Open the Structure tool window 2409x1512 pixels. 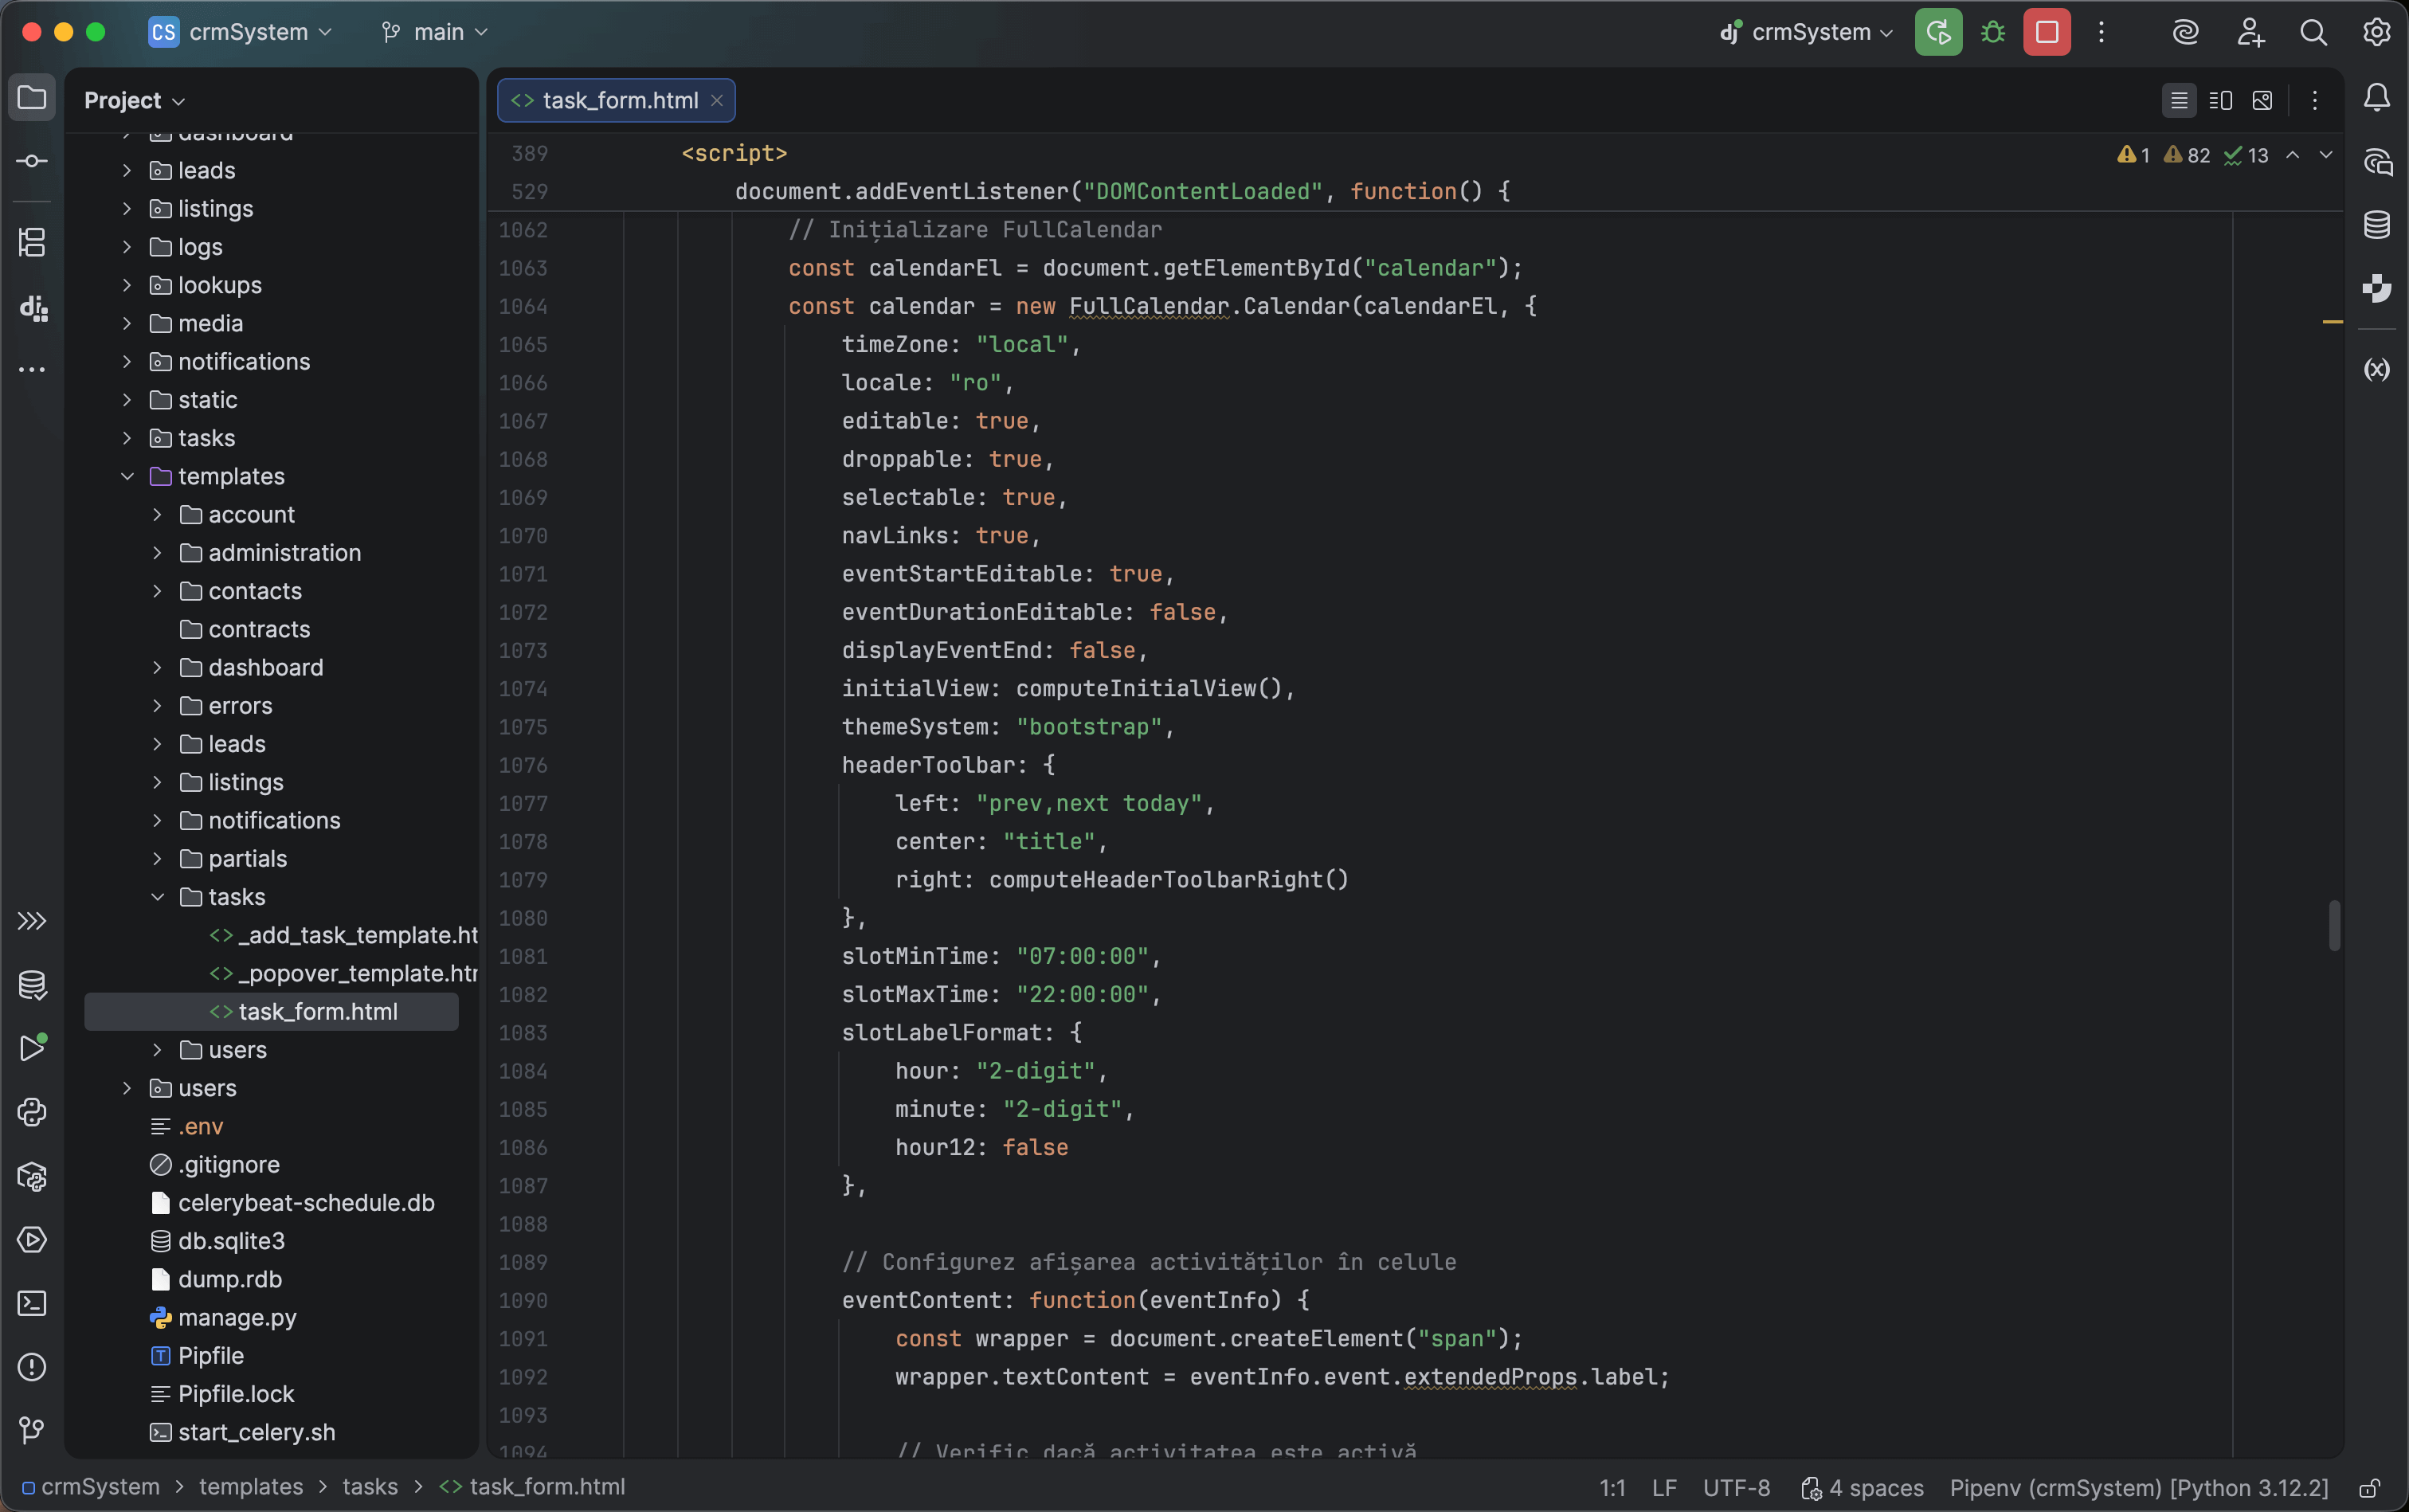33,242
